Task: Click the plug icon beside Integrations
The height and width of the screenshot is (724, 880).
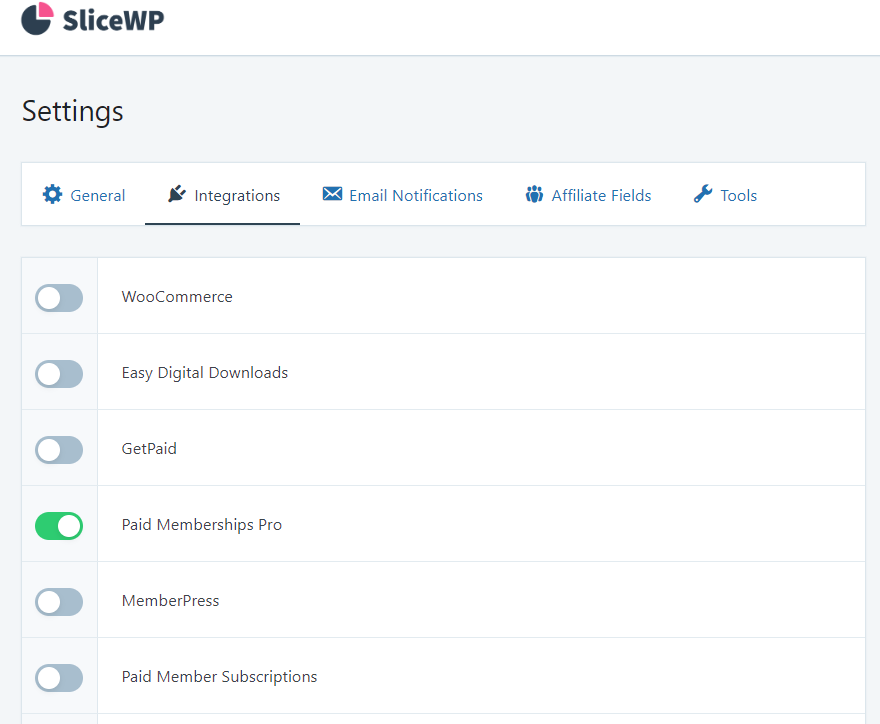Action: click(177, 194)
